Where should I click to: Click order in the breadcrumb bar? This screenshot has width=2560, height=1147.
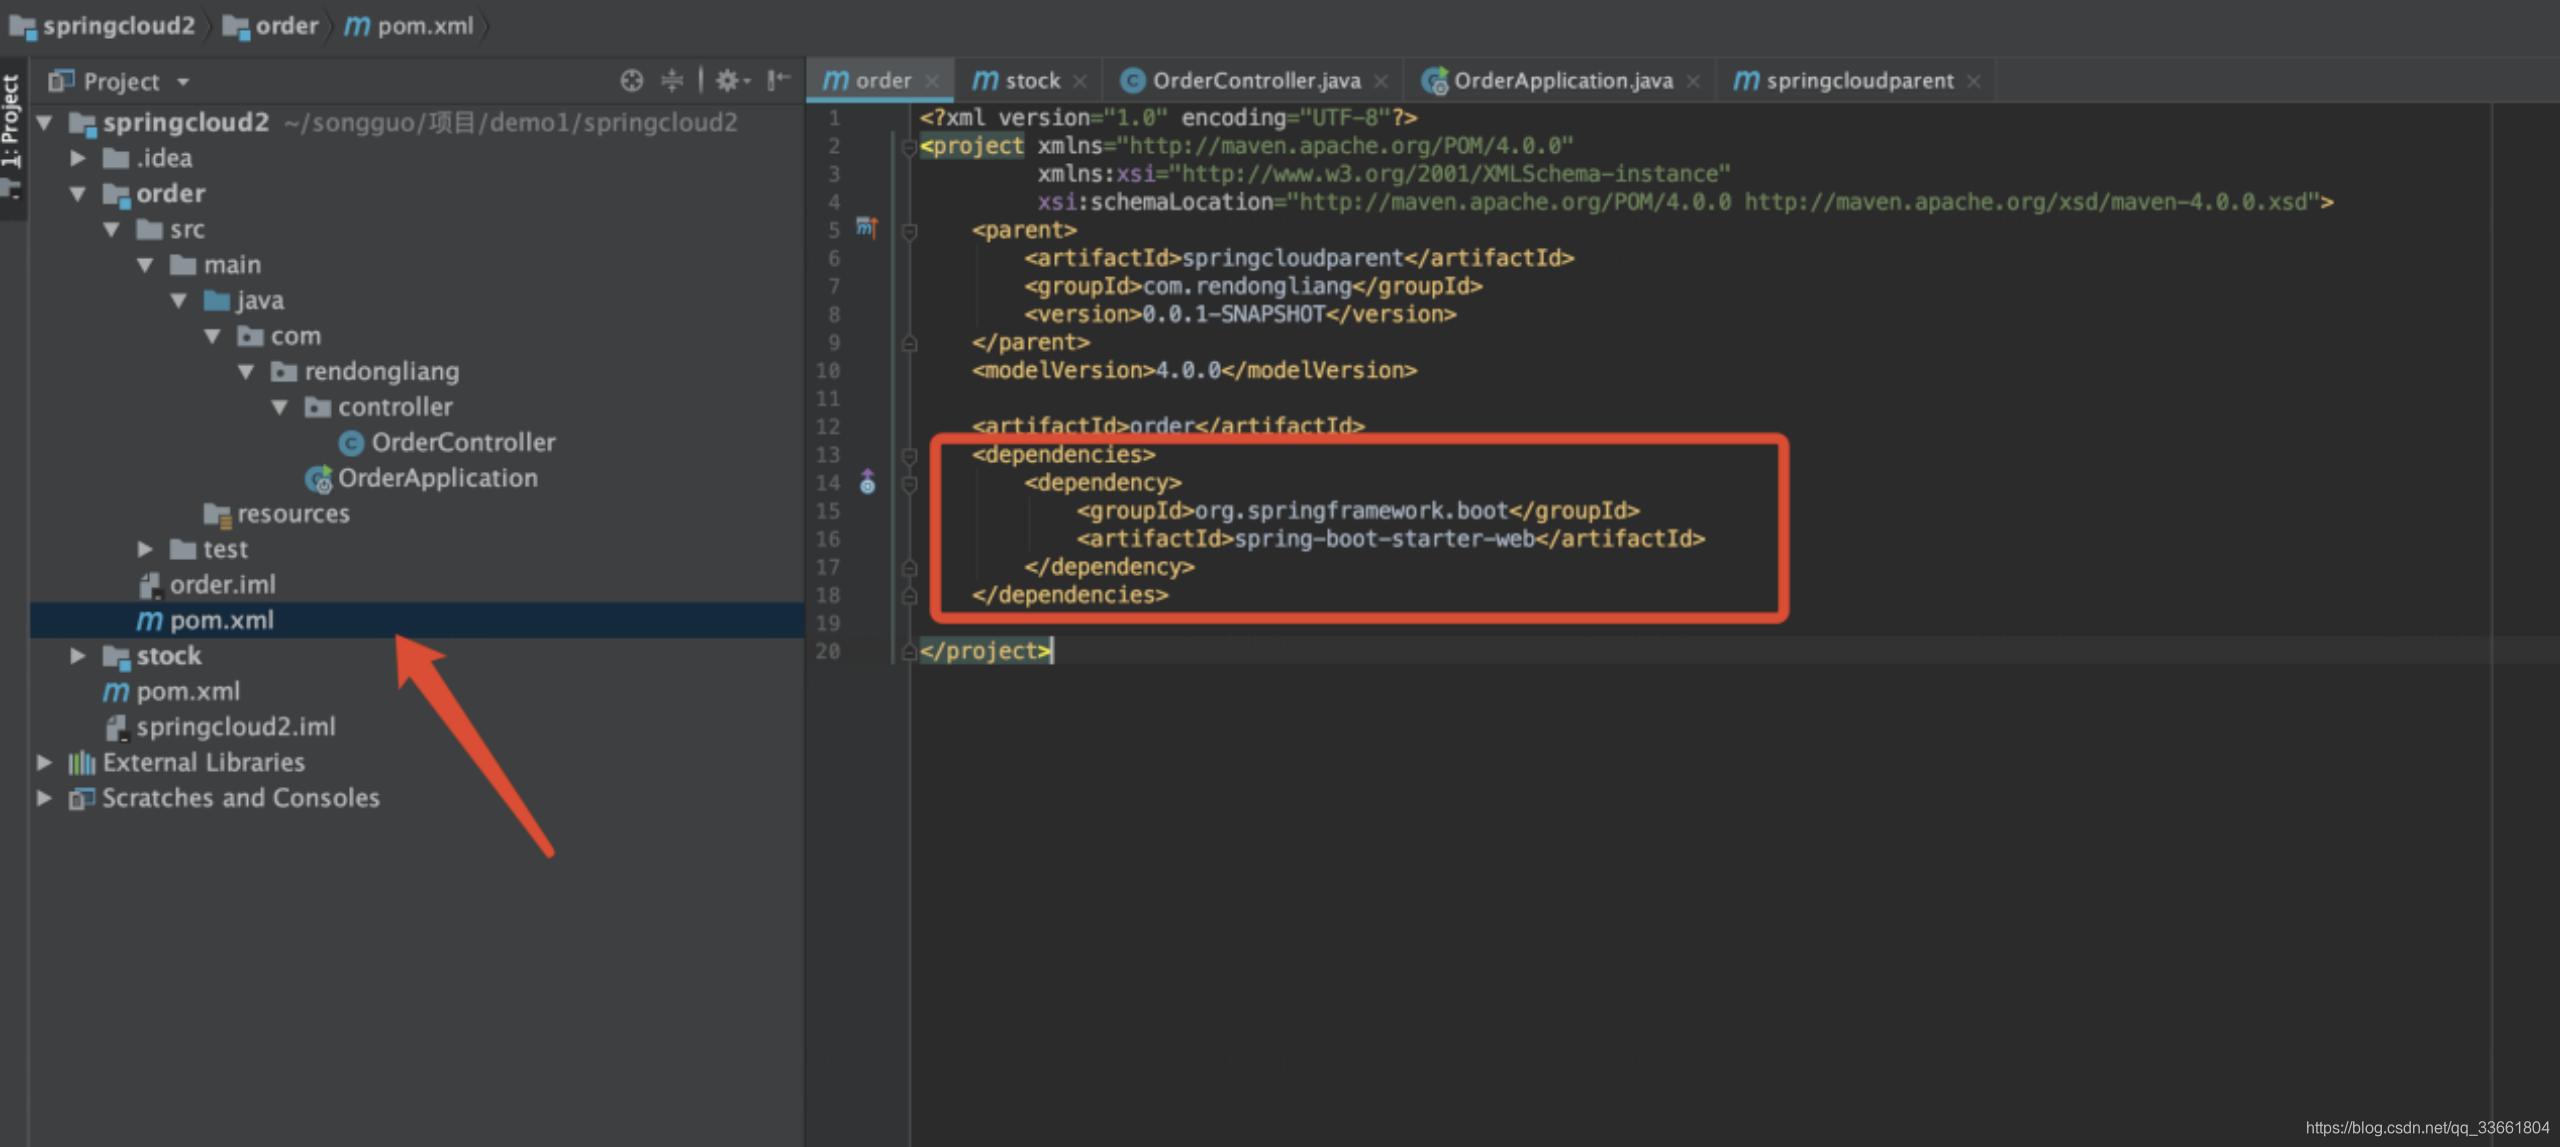(270, 26)
